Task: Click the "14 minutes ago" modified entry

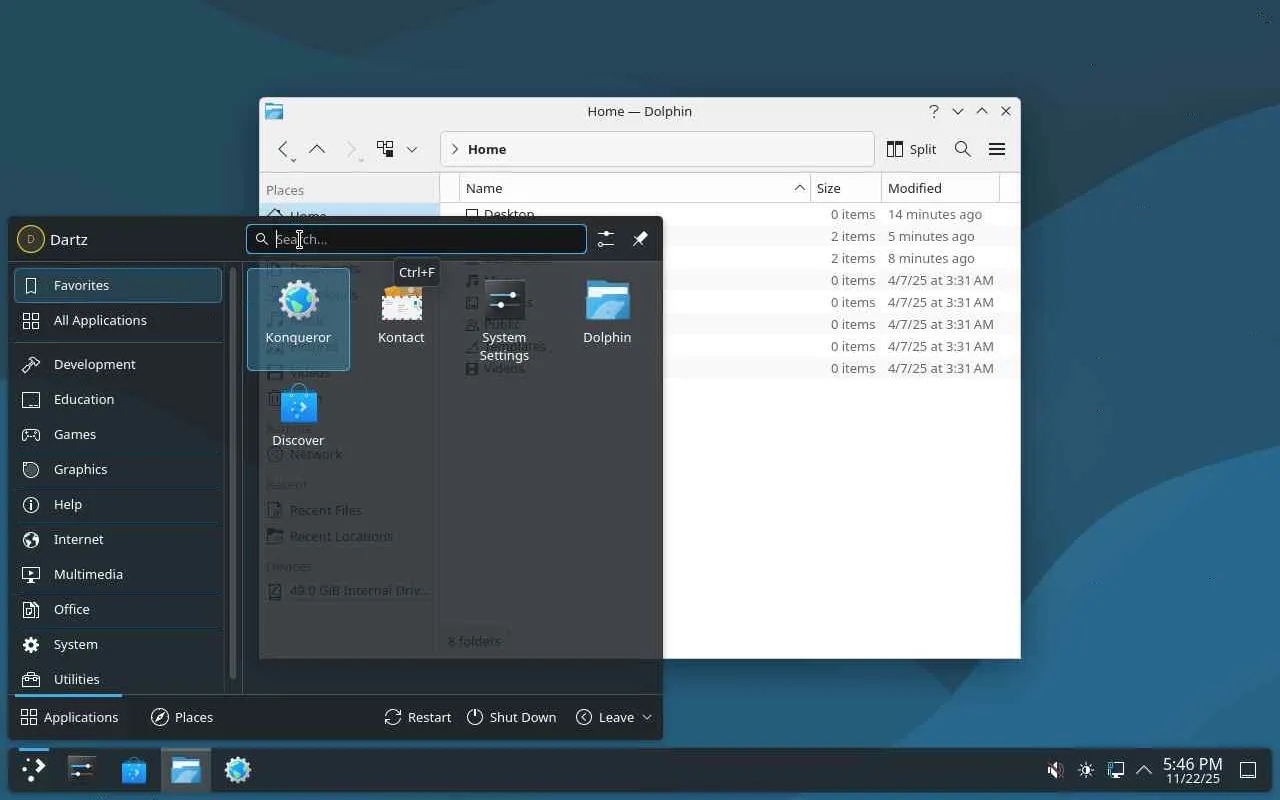Action: point(935,214)
